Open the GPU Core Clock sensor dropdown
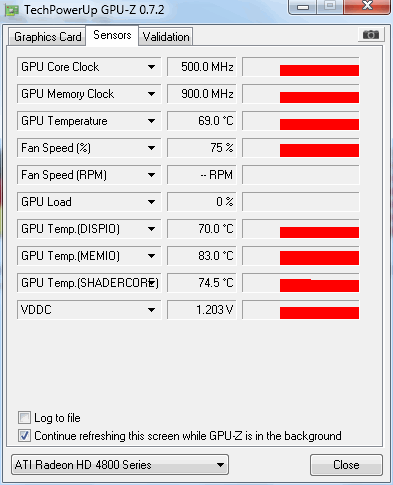Screen dimensions: 393x485 pos(151,67)
